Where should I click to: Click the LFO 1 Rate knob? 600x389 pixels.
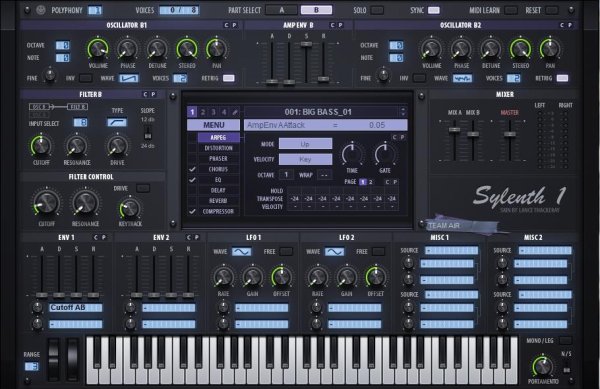point(223,277)
